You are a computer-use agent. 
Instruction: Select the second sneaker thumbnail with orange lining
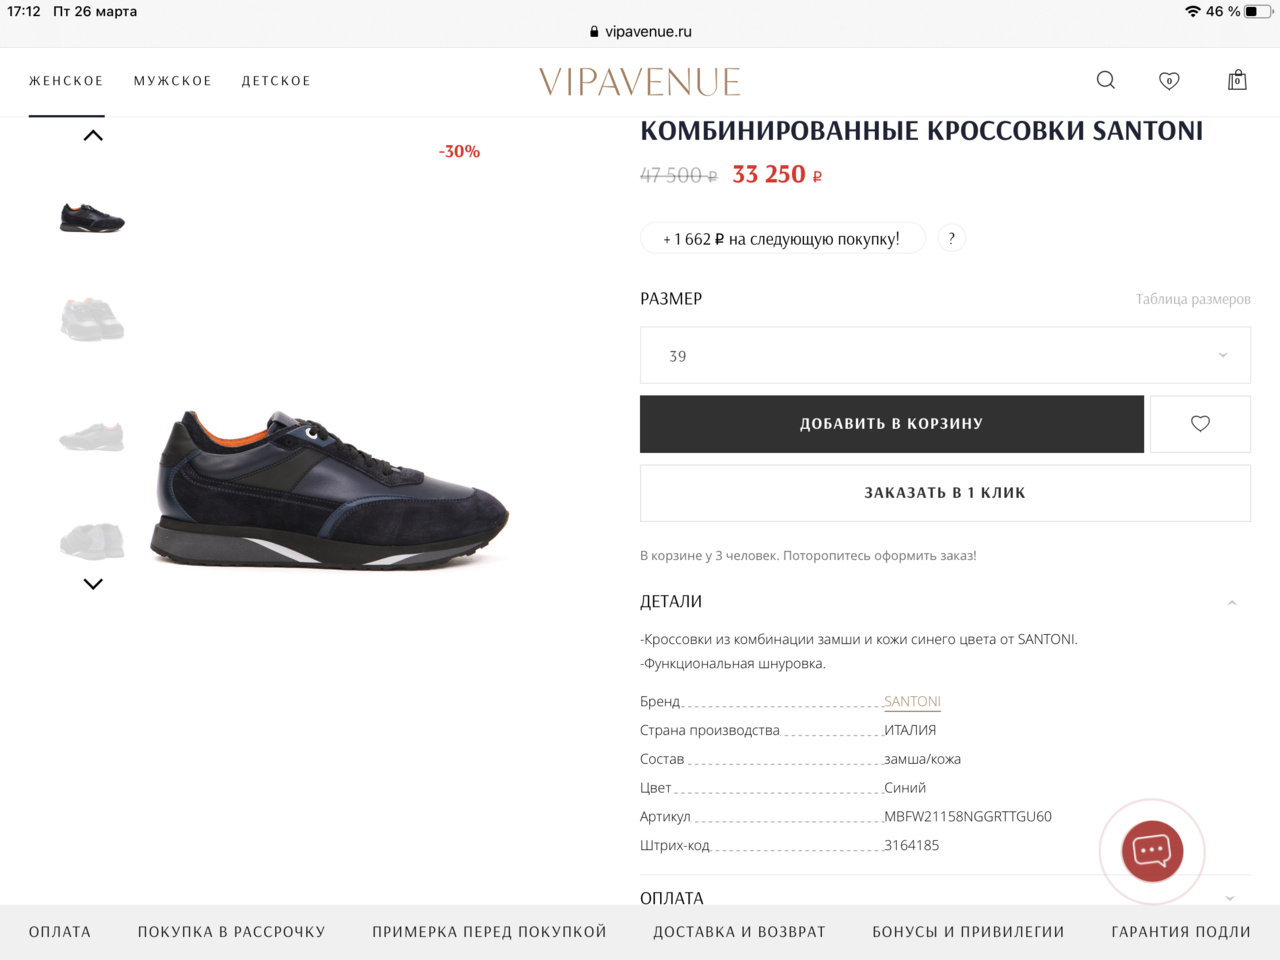(x=92, y=319)
